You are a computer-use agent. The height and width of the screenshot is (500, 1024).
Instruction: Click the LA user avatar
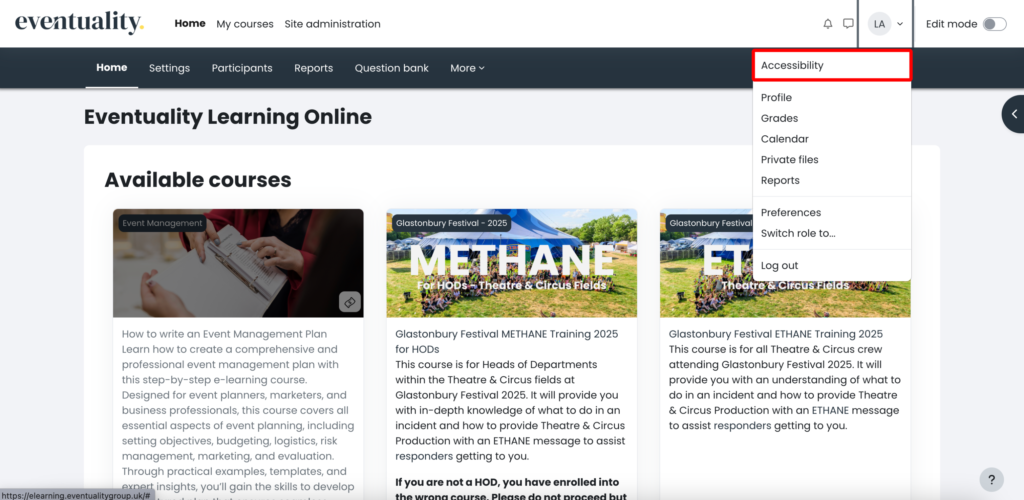point(880,24)
